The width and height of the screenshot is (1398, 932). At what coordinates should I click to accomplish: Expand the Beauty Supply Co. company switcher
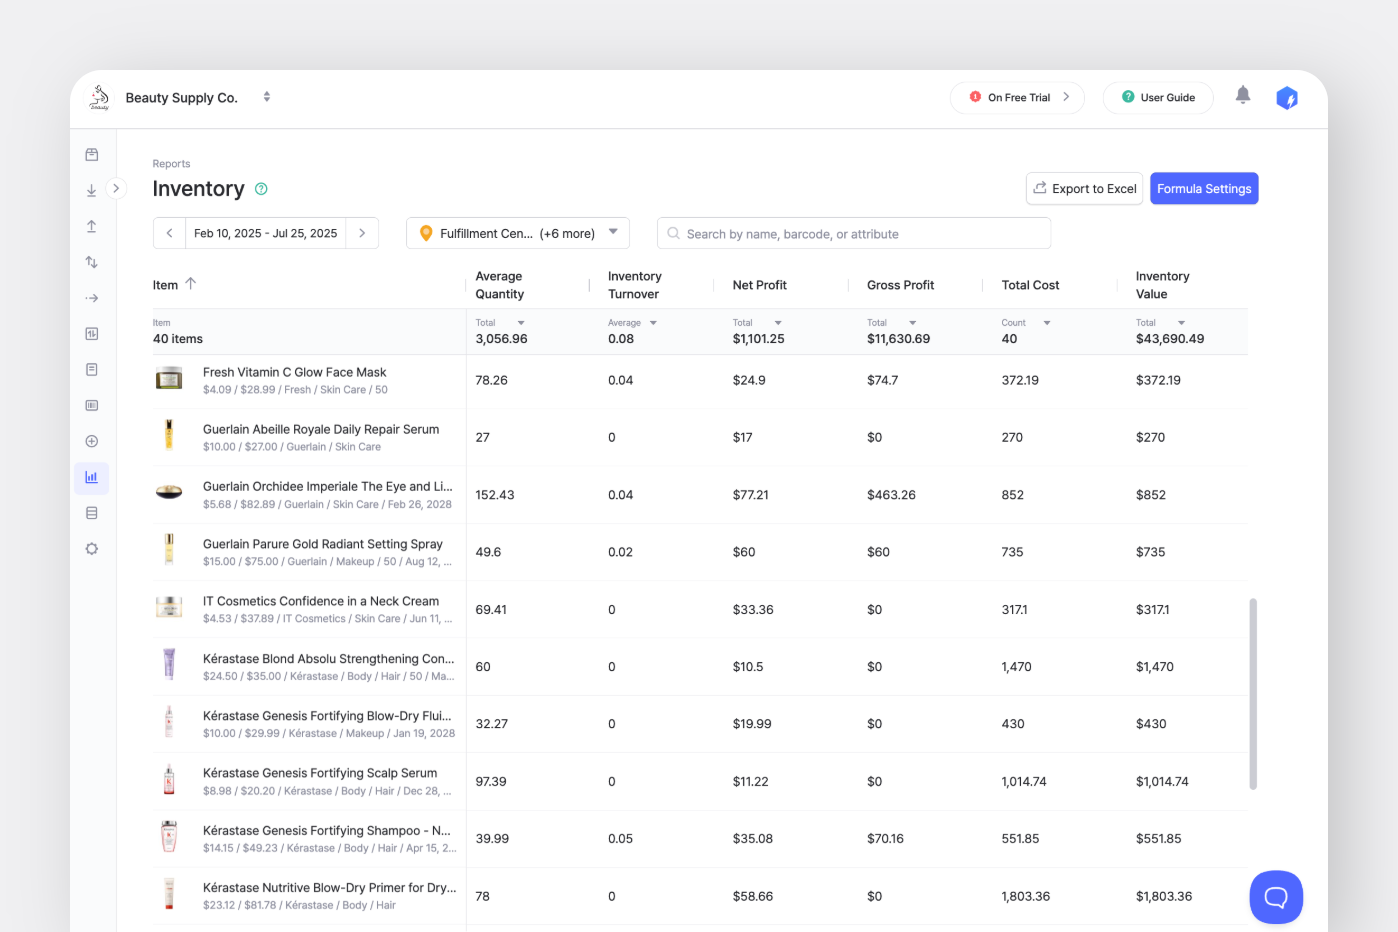coord(267,96)
